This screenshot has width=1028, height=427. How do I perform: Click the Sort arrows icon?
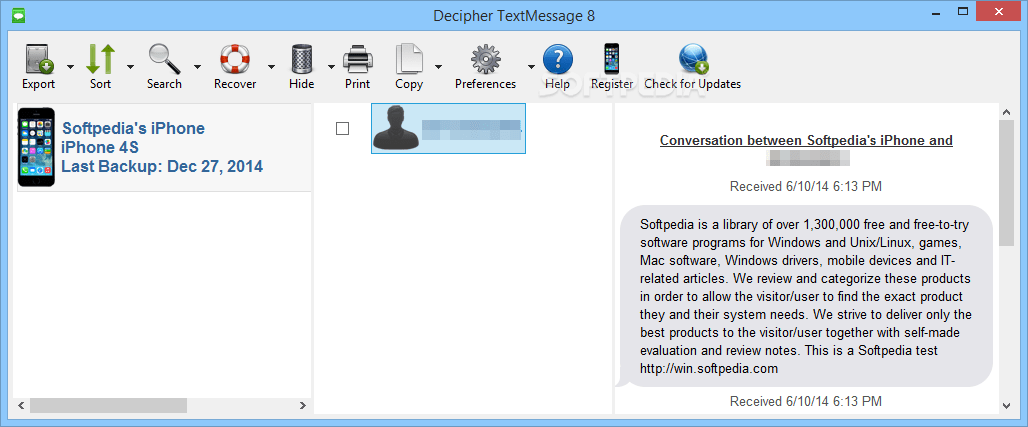point(101,59)
